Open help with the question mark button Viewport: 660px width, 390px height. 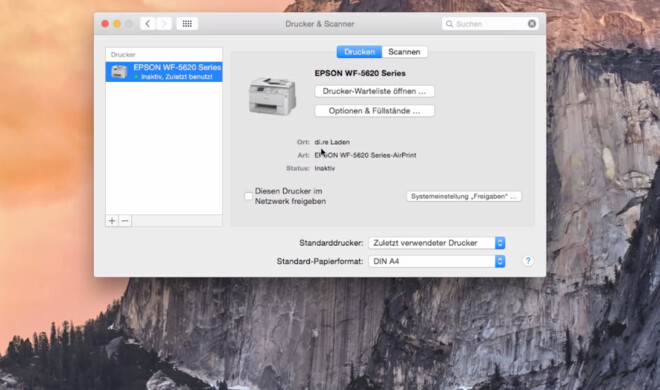pos(528,261)
